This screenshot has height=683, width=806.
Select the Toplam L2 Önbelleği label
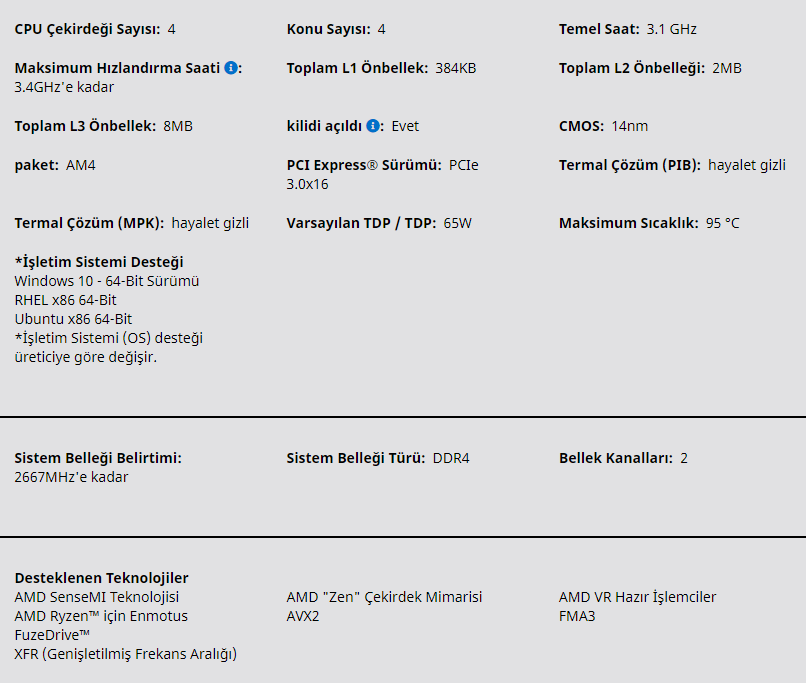(632, 68)
